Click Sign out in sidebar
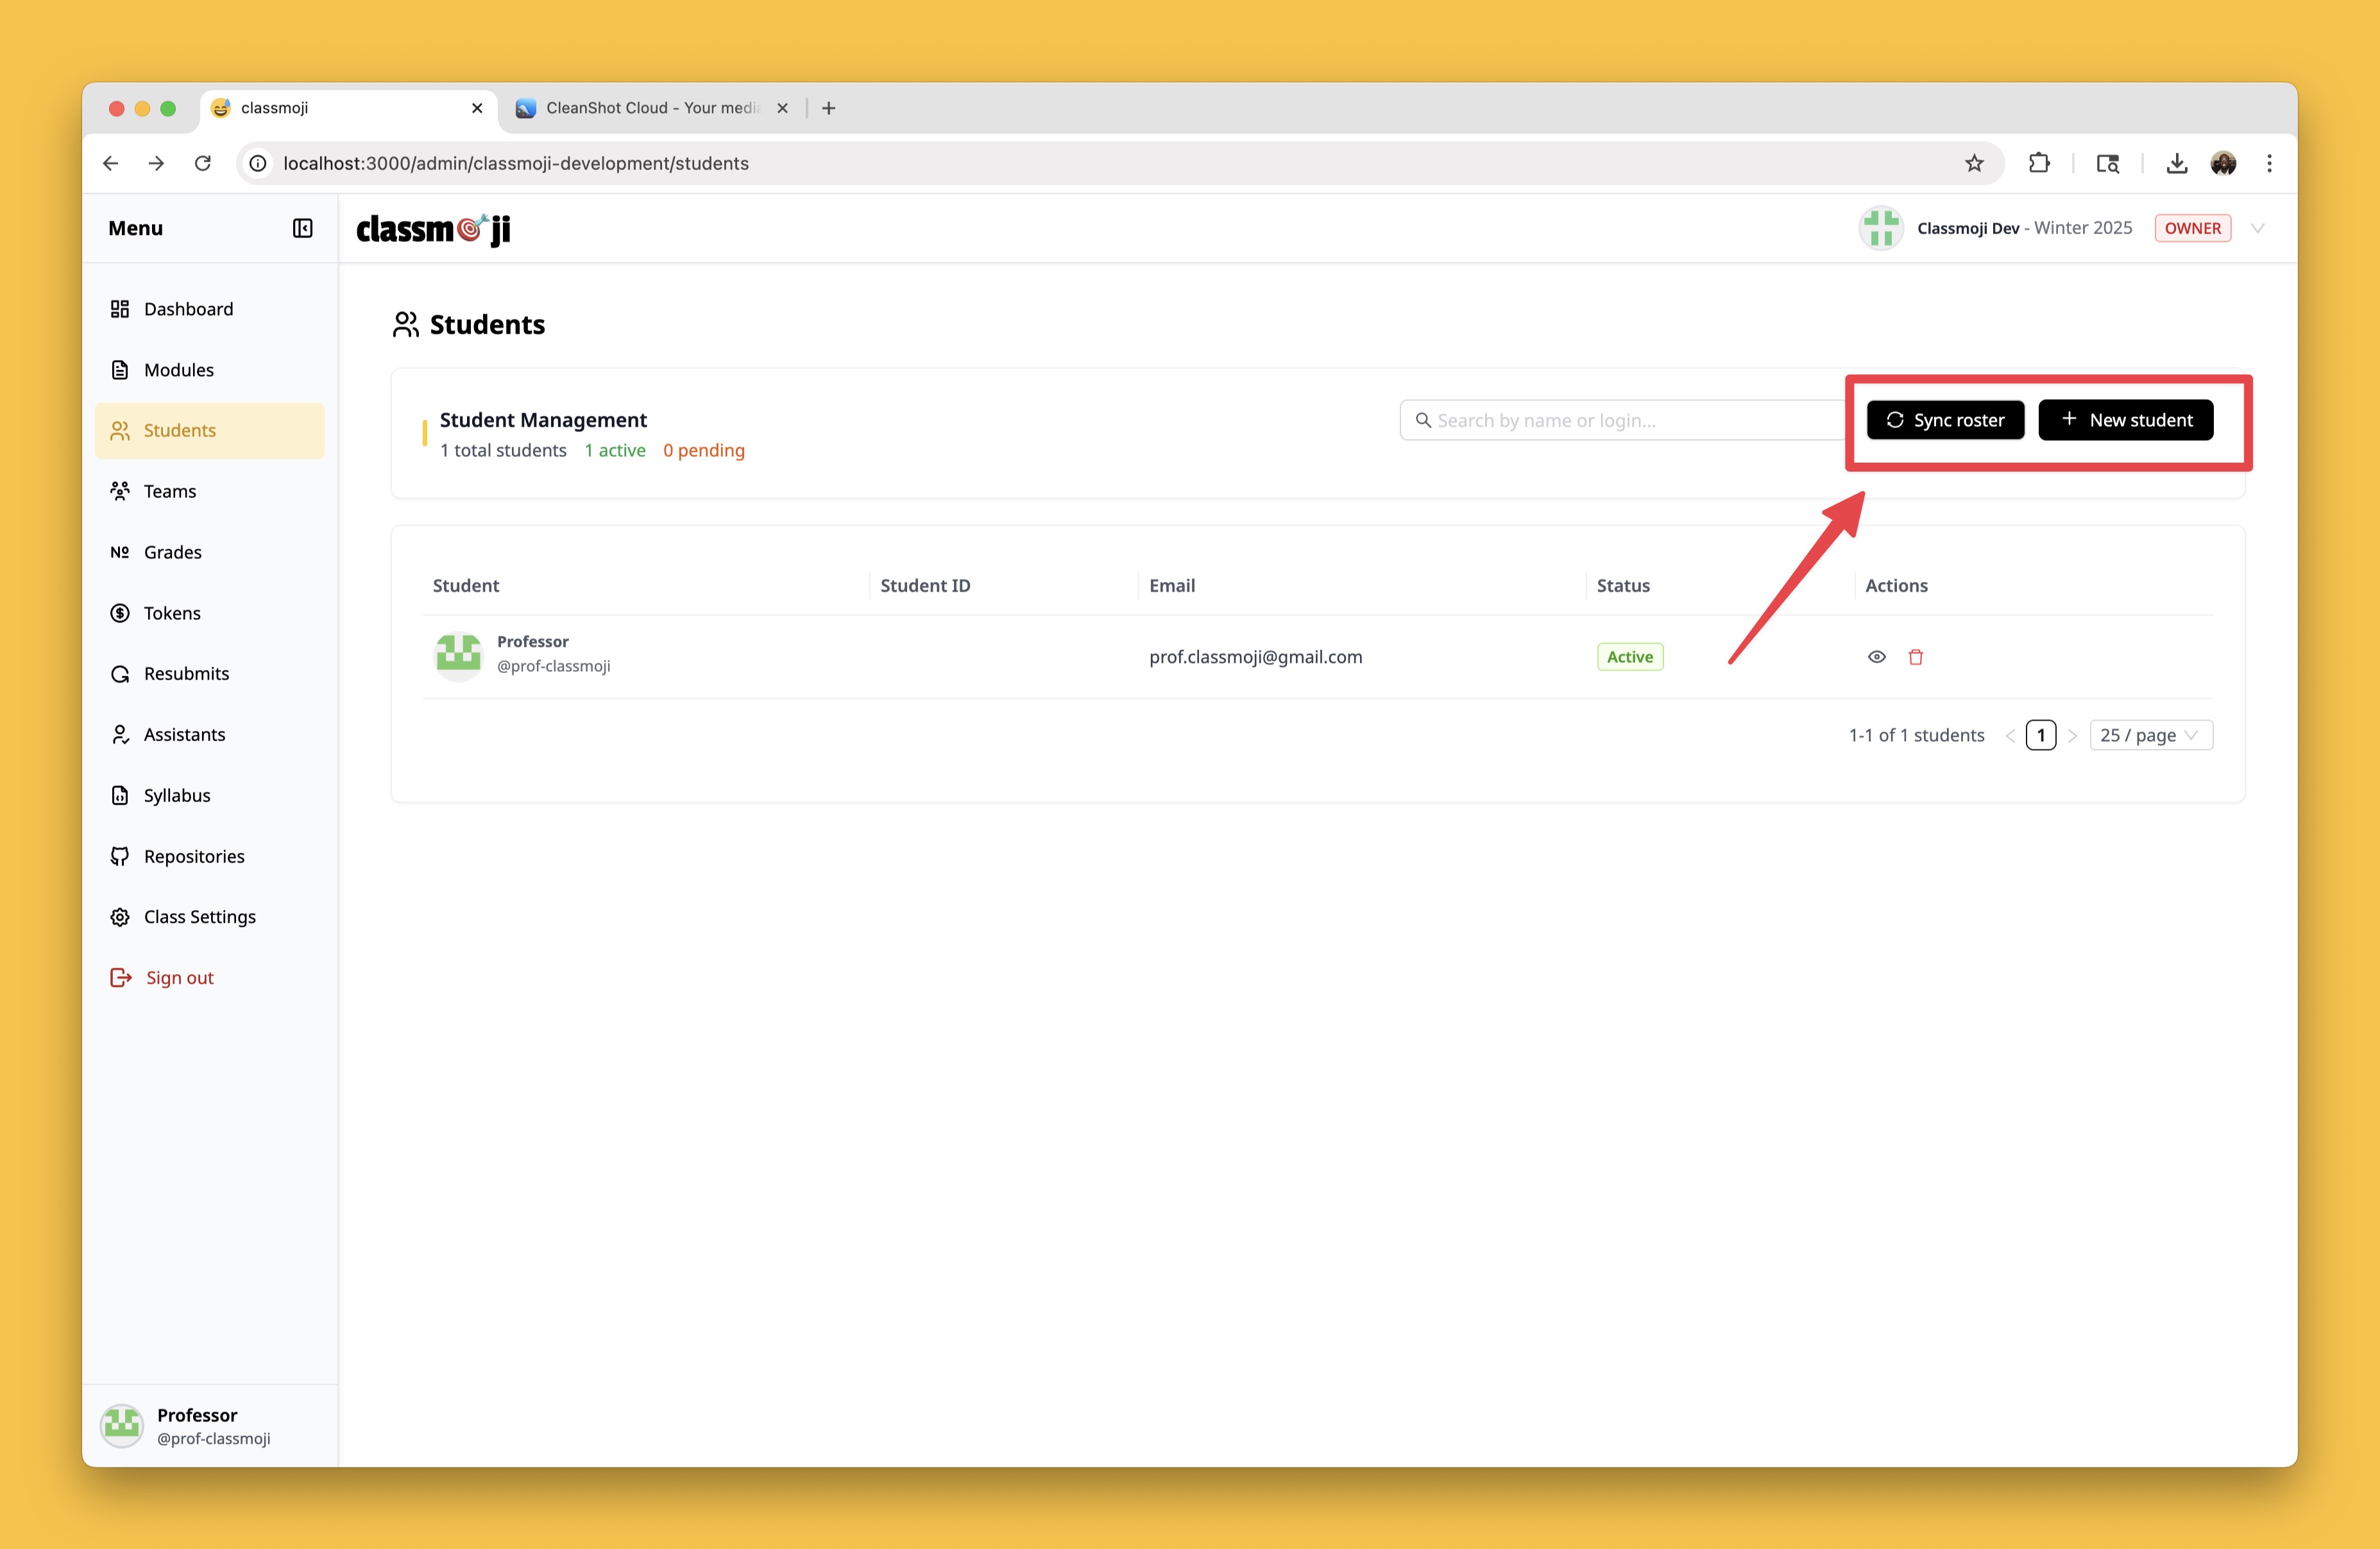This screenshot has height=1549, width=2380. [209, 978]
